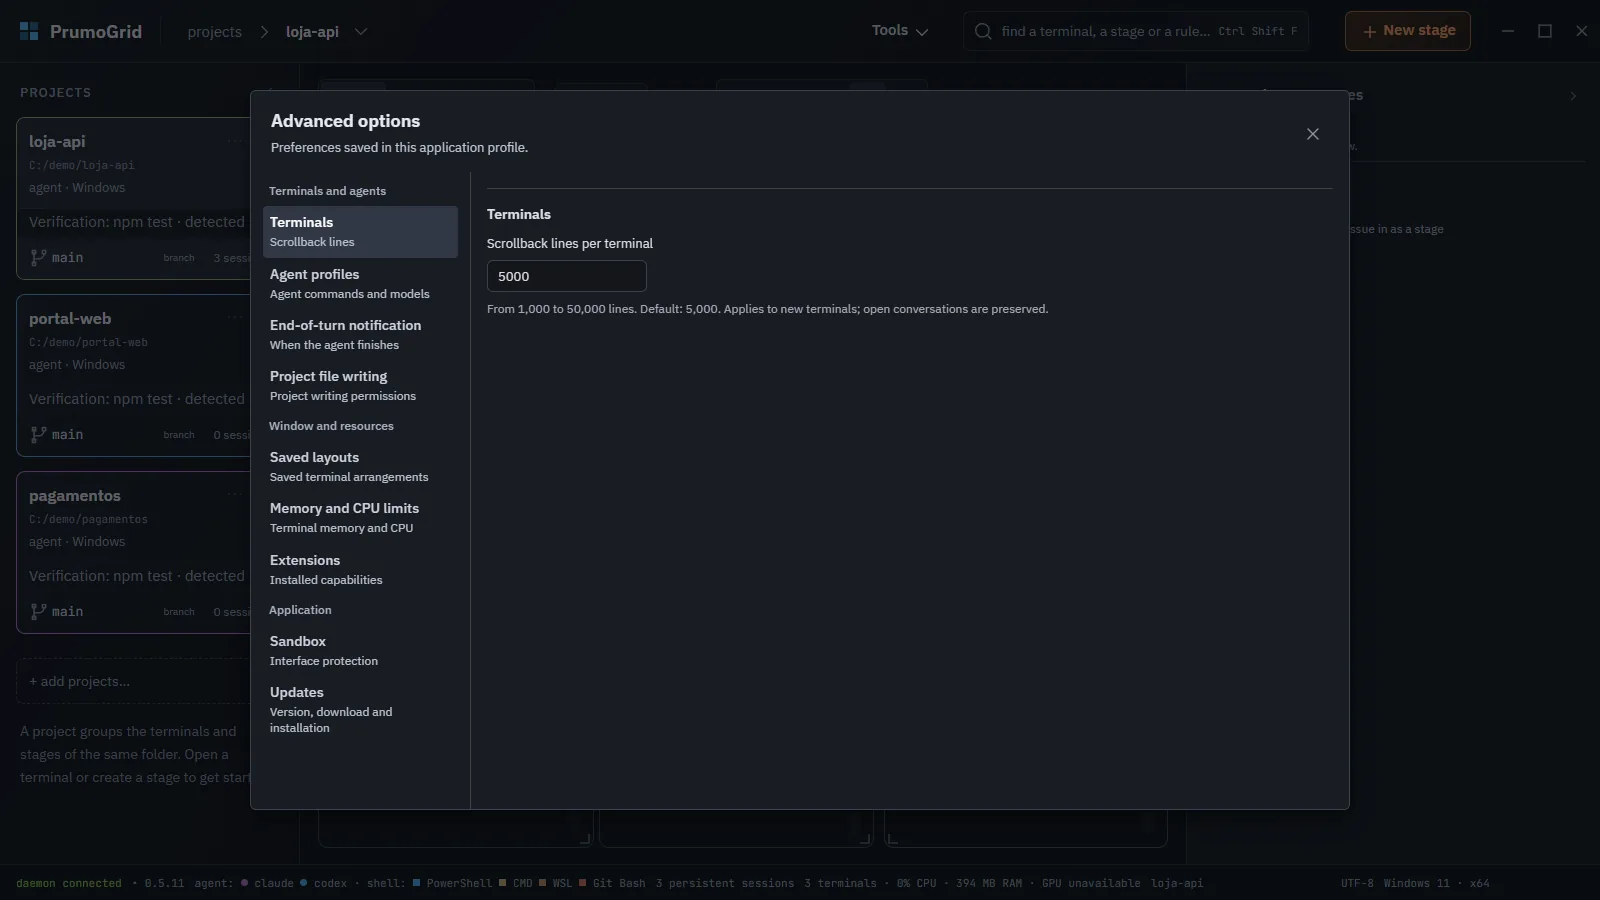Click the GPU unavailable status entry
This screenshot has height=900, width=1600.
[1091, 883]
